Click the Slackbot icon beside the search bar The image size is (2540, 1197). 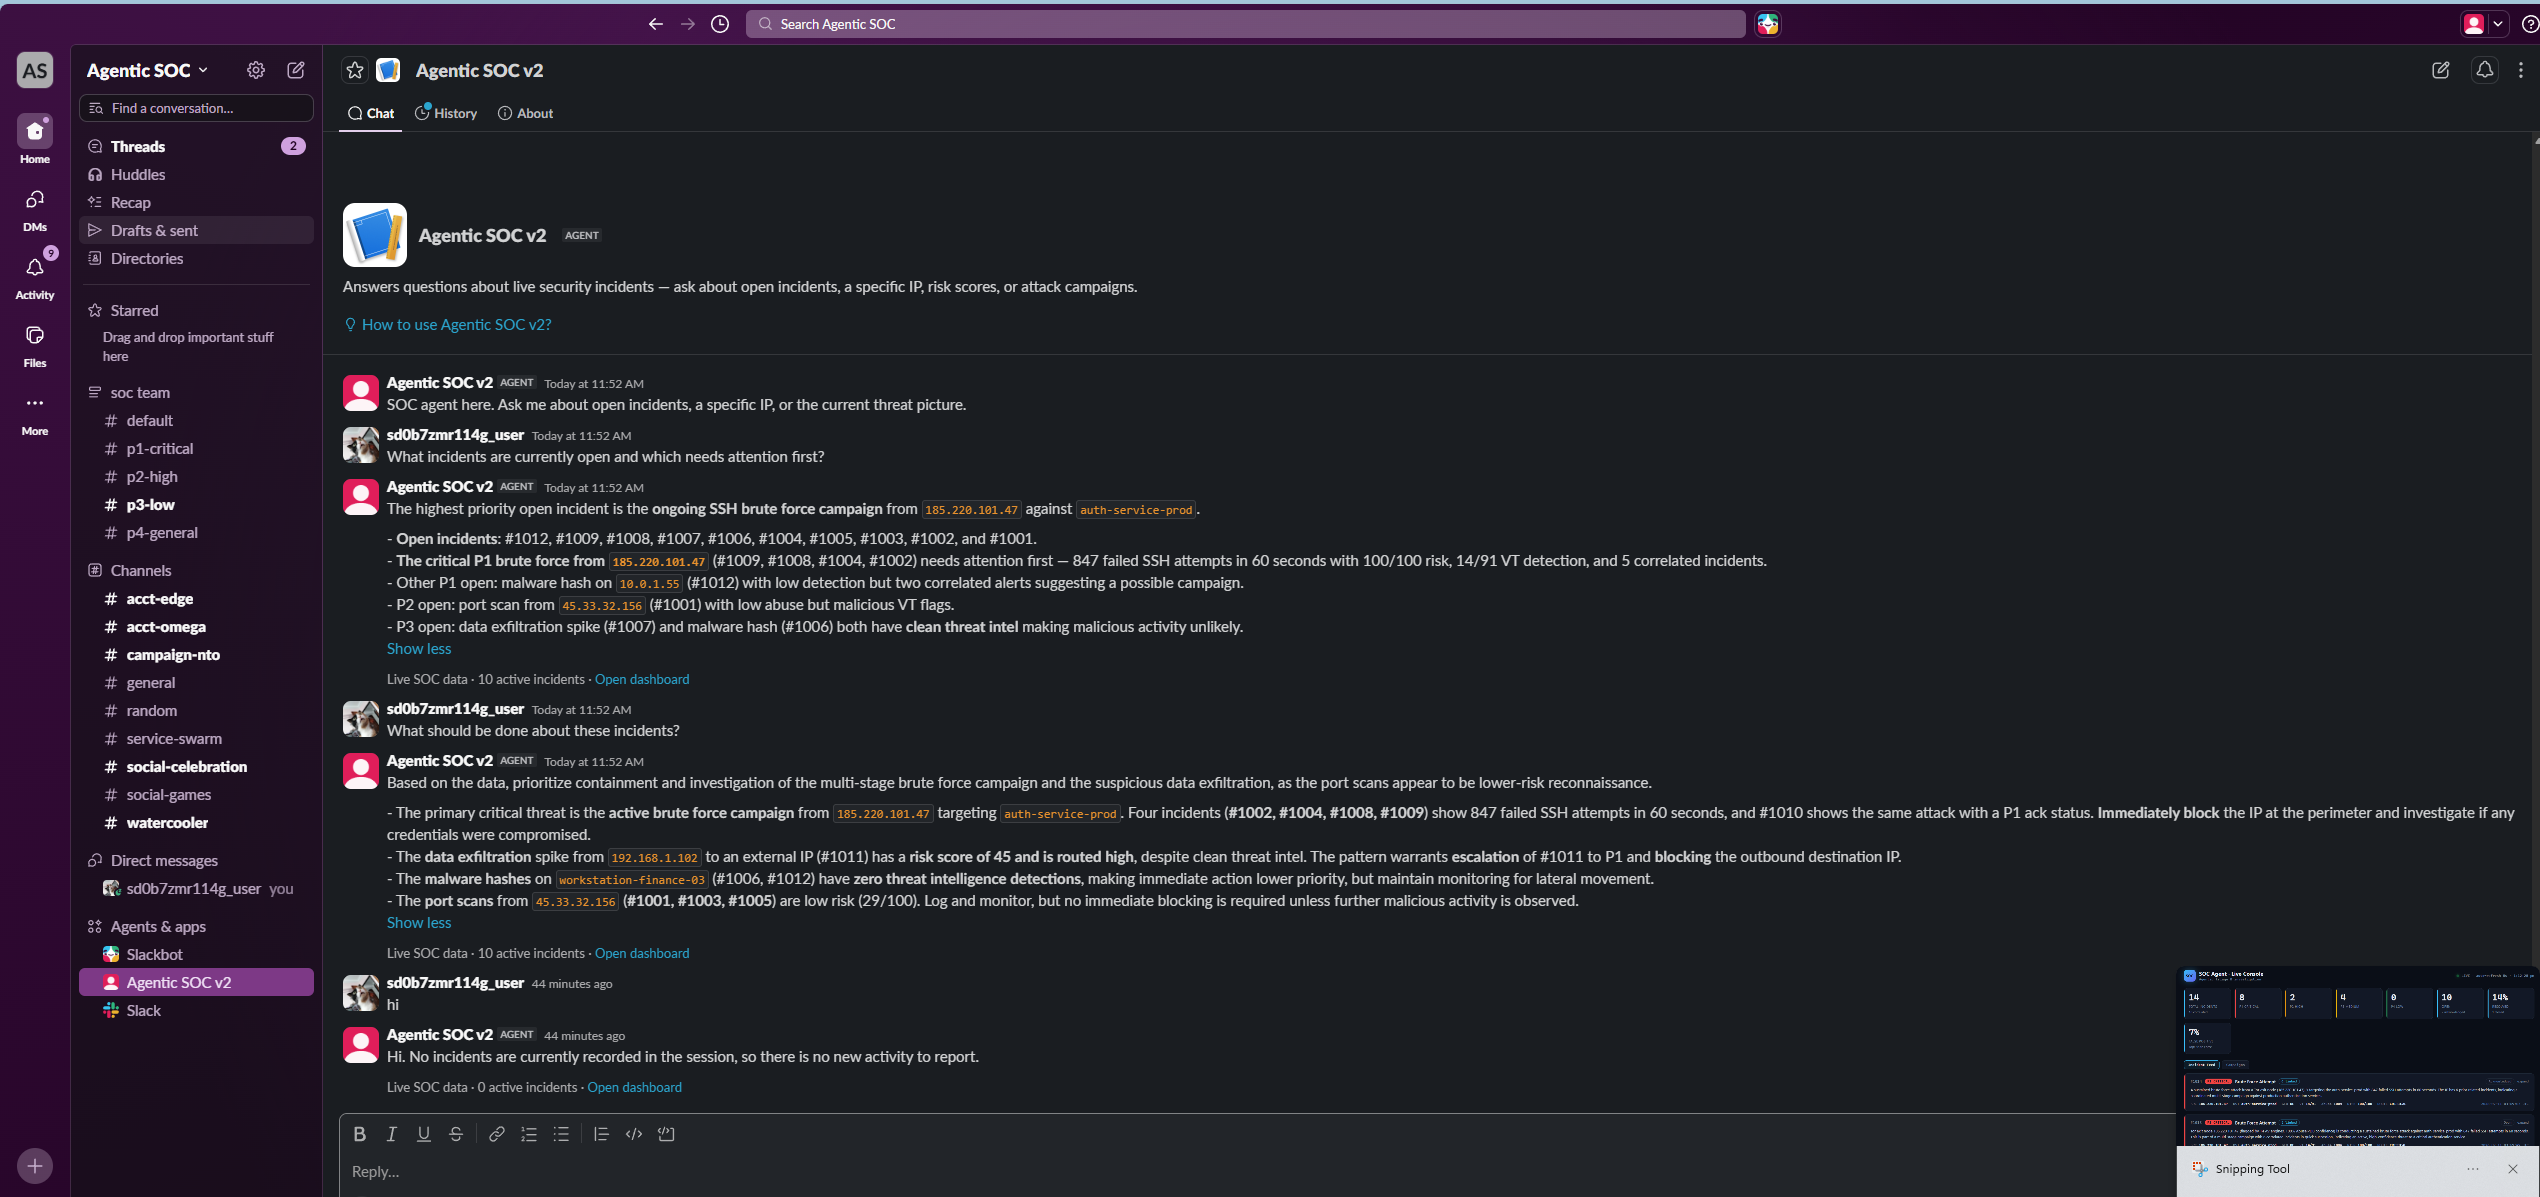(x=1768, y=24)
